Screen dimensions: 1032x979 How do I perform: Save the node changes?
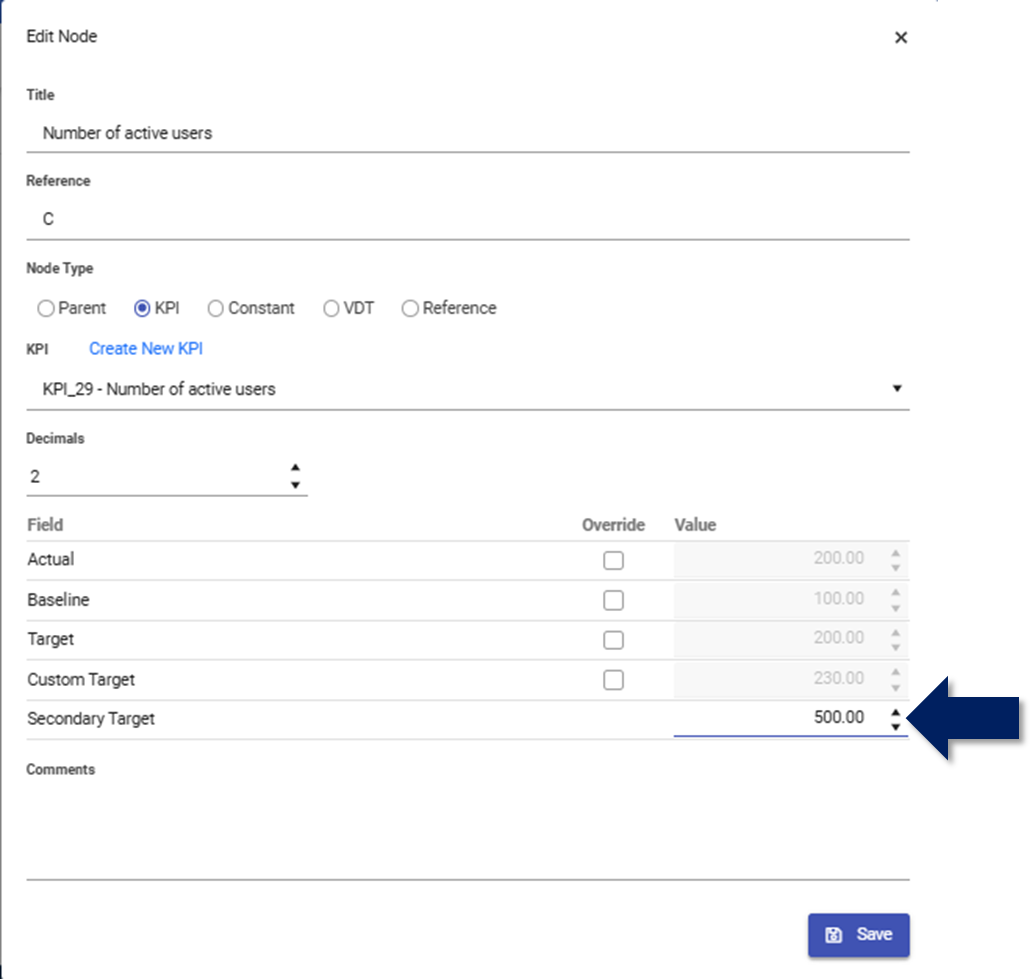(x=859, y=935)
